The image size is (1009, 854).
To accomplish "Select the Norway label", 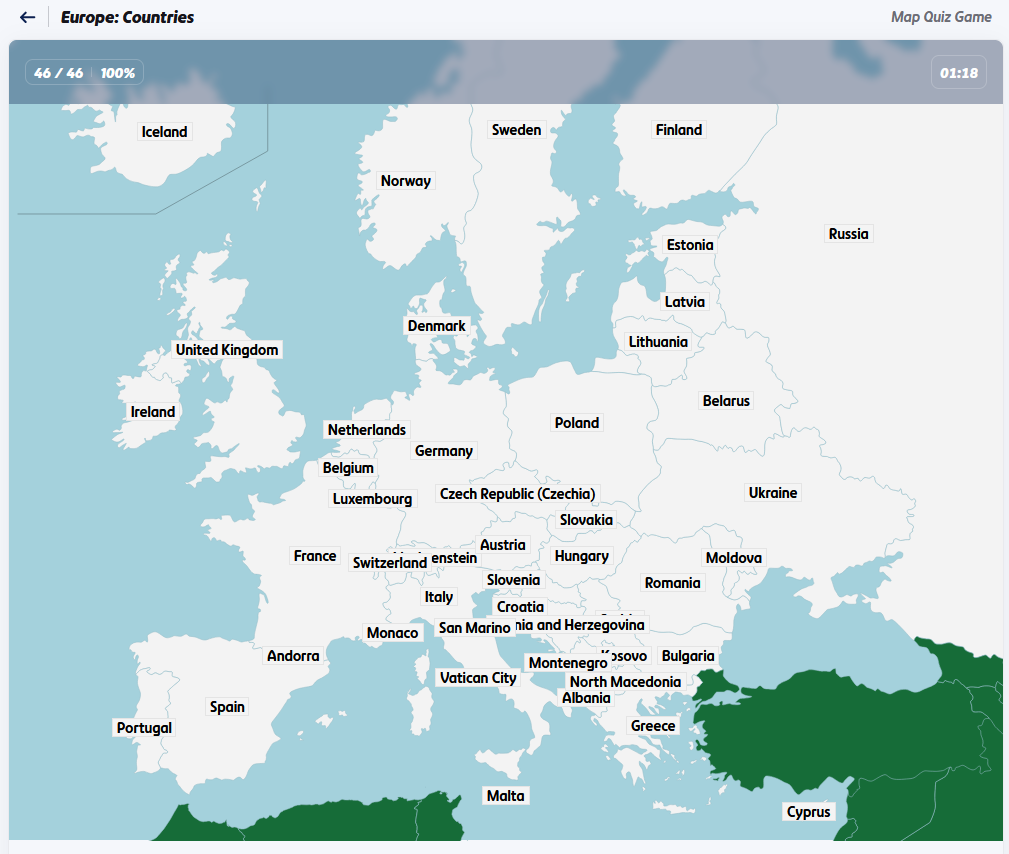I will coord(406,181).
